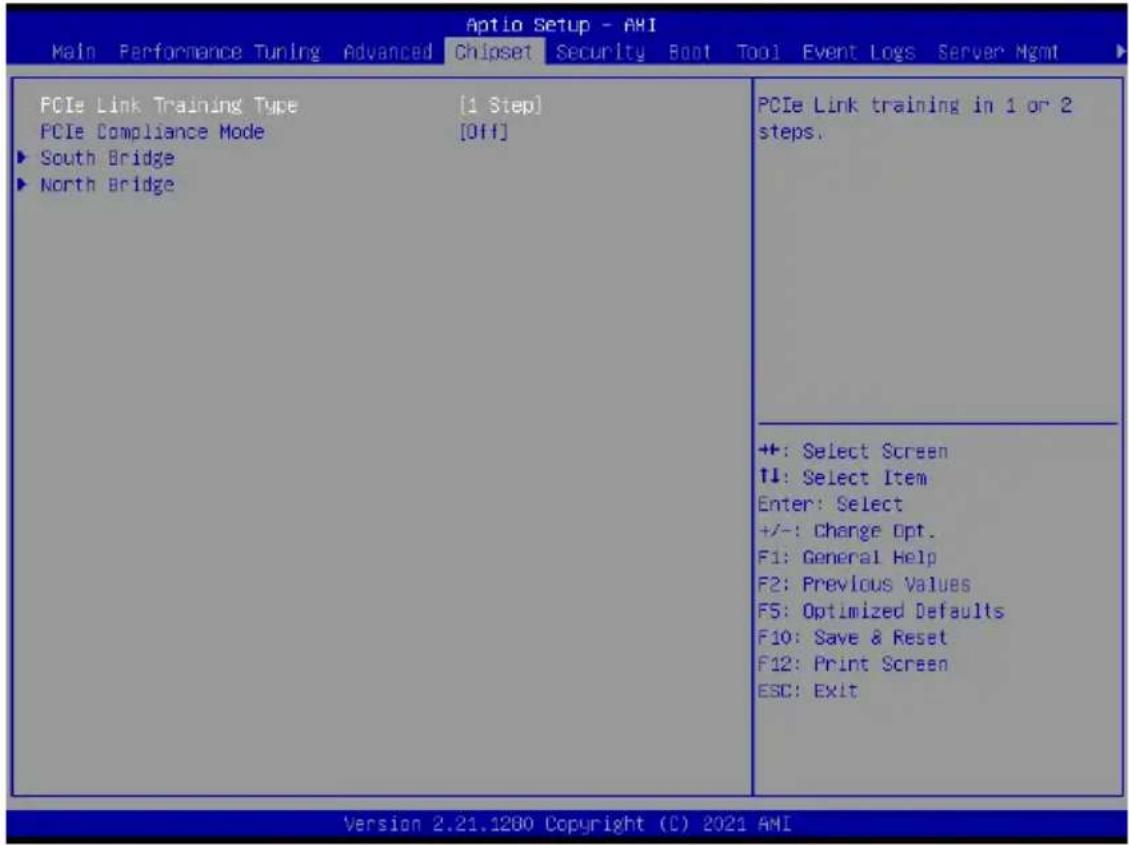1129x845 pixels.
Task: Click the Select Item help line
Action: [842, 478]
